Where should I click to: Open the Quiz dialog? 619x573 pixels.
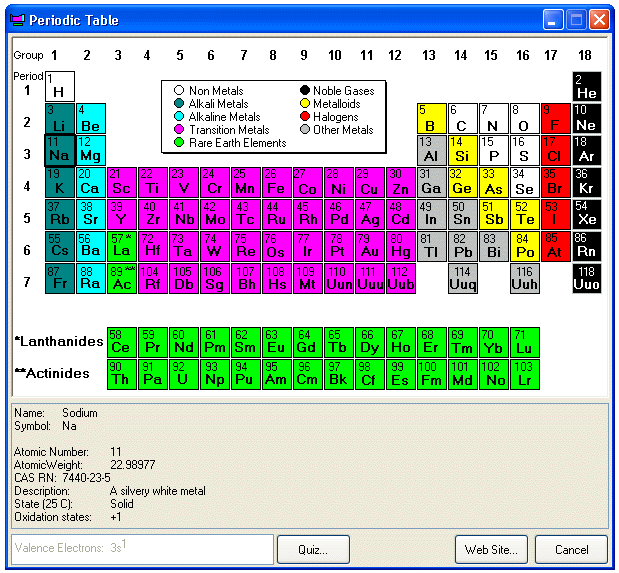pos(313,549)
